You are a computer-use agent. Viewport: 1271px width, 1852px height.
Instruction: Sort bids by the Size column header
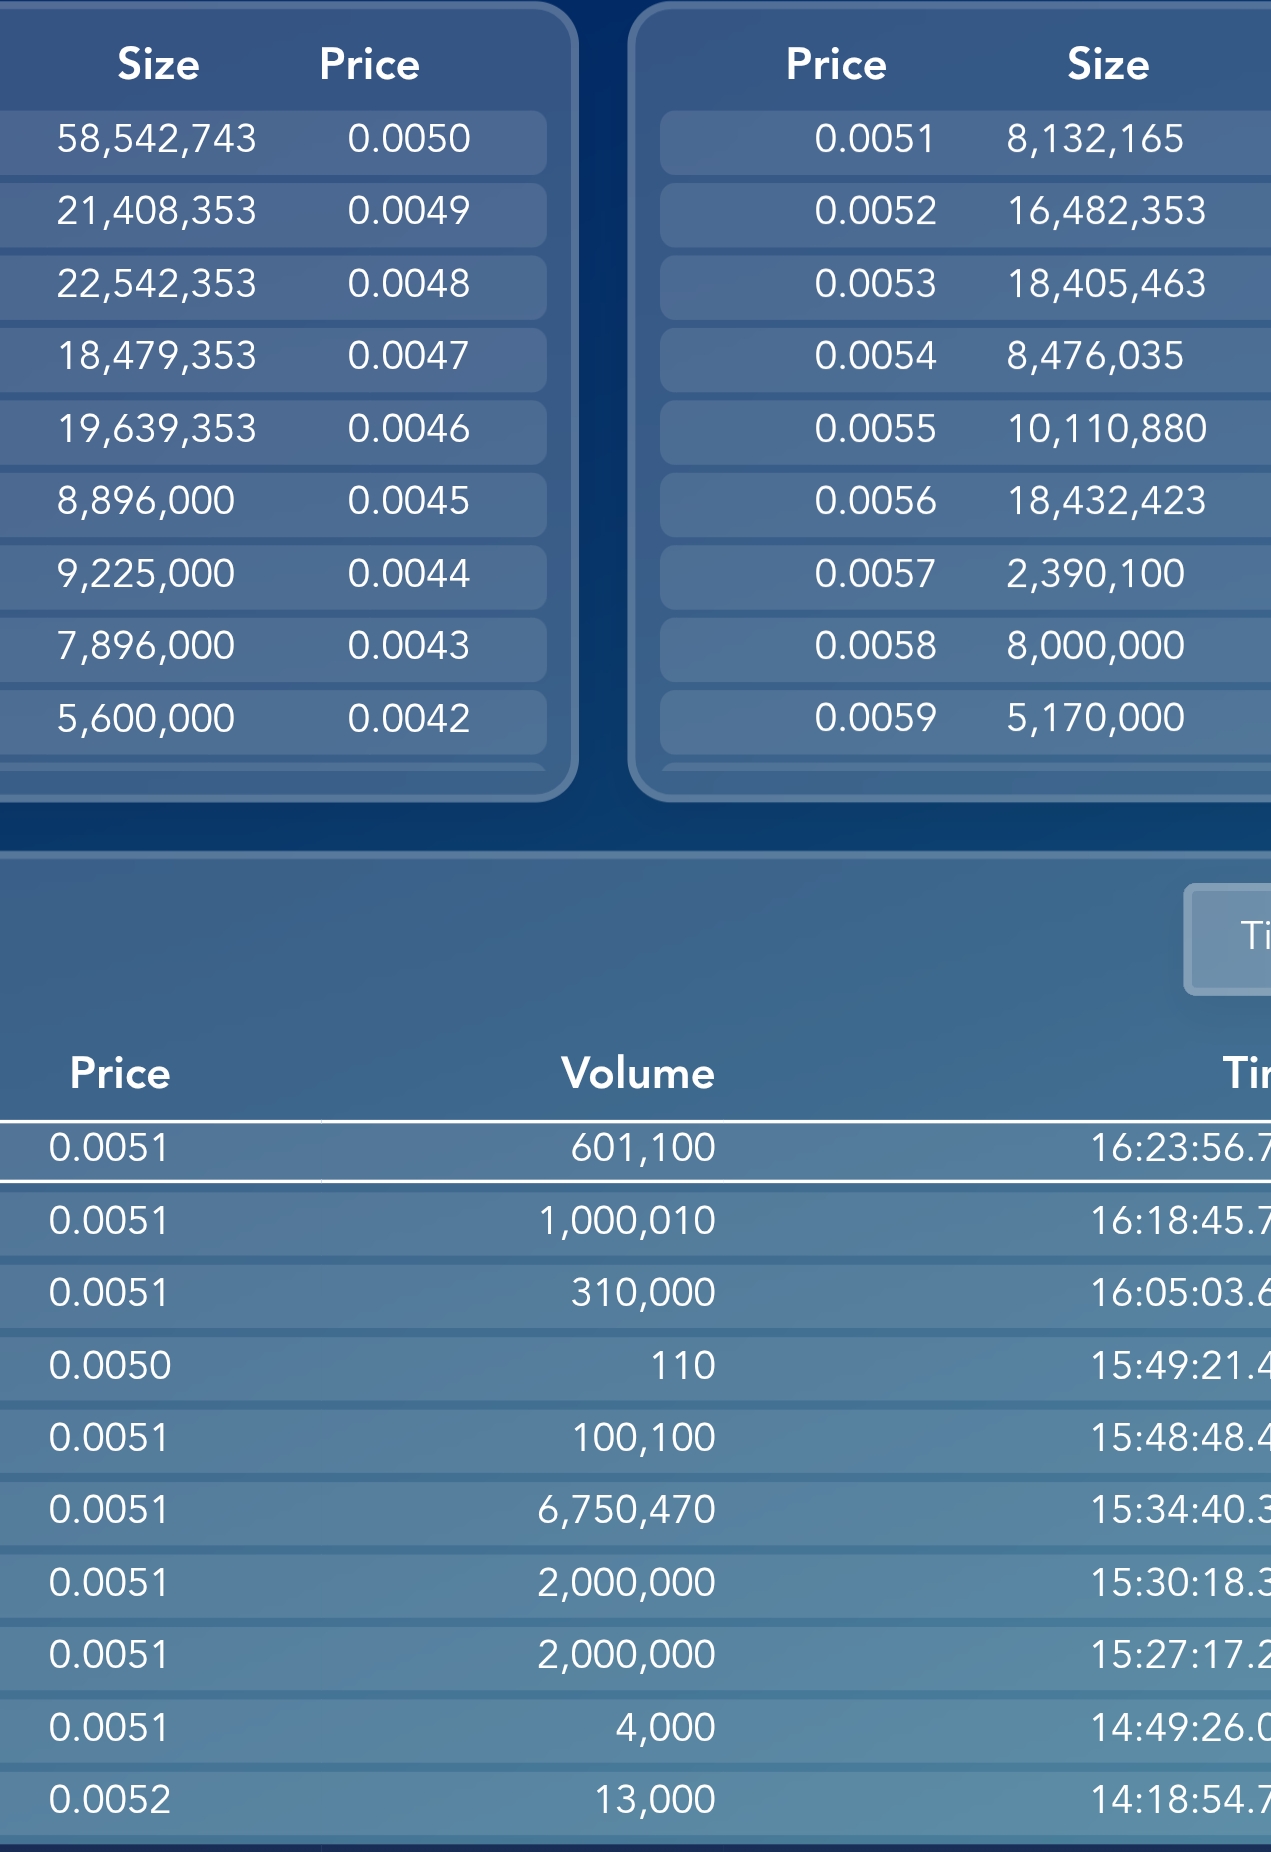pyautogui.click(x=158, y=65)
